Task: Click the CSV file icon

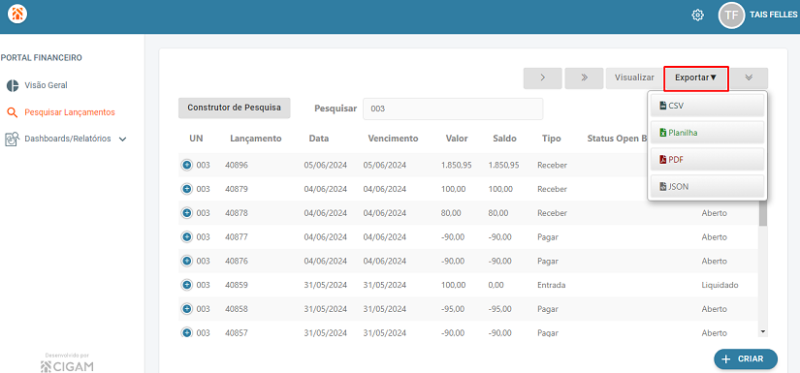Action: (x=663, y=106)
